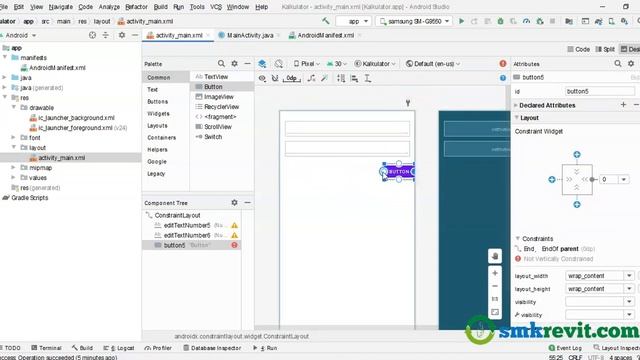Viewport: 640px width, 360px height.
Task: Open Event Log
Action: point(565,348)
